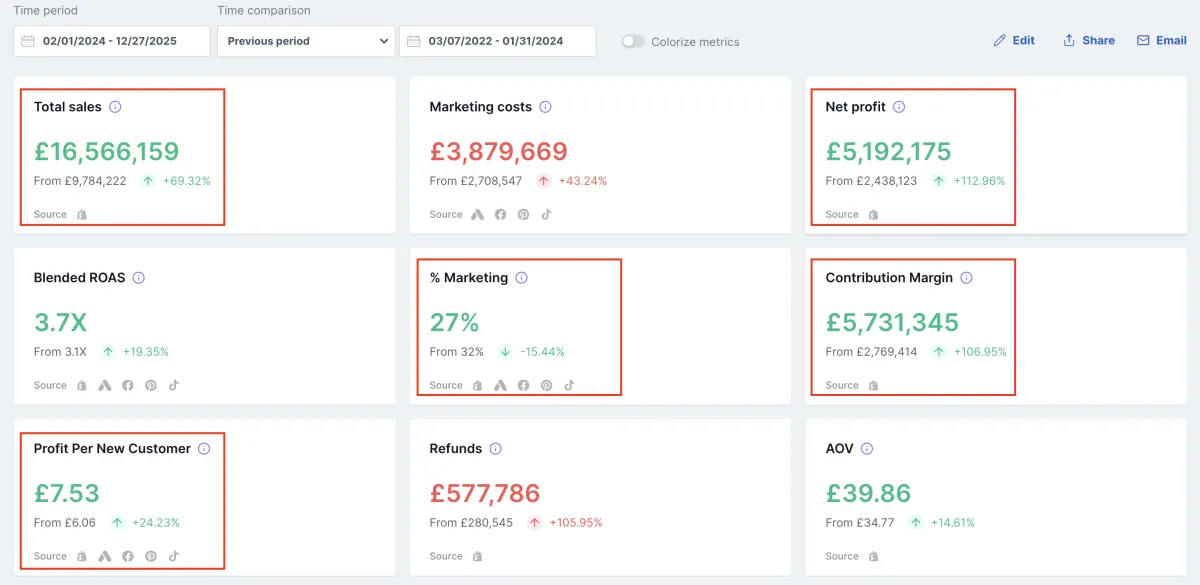
Task: Click the Edit button
Action: point(1014,41)
